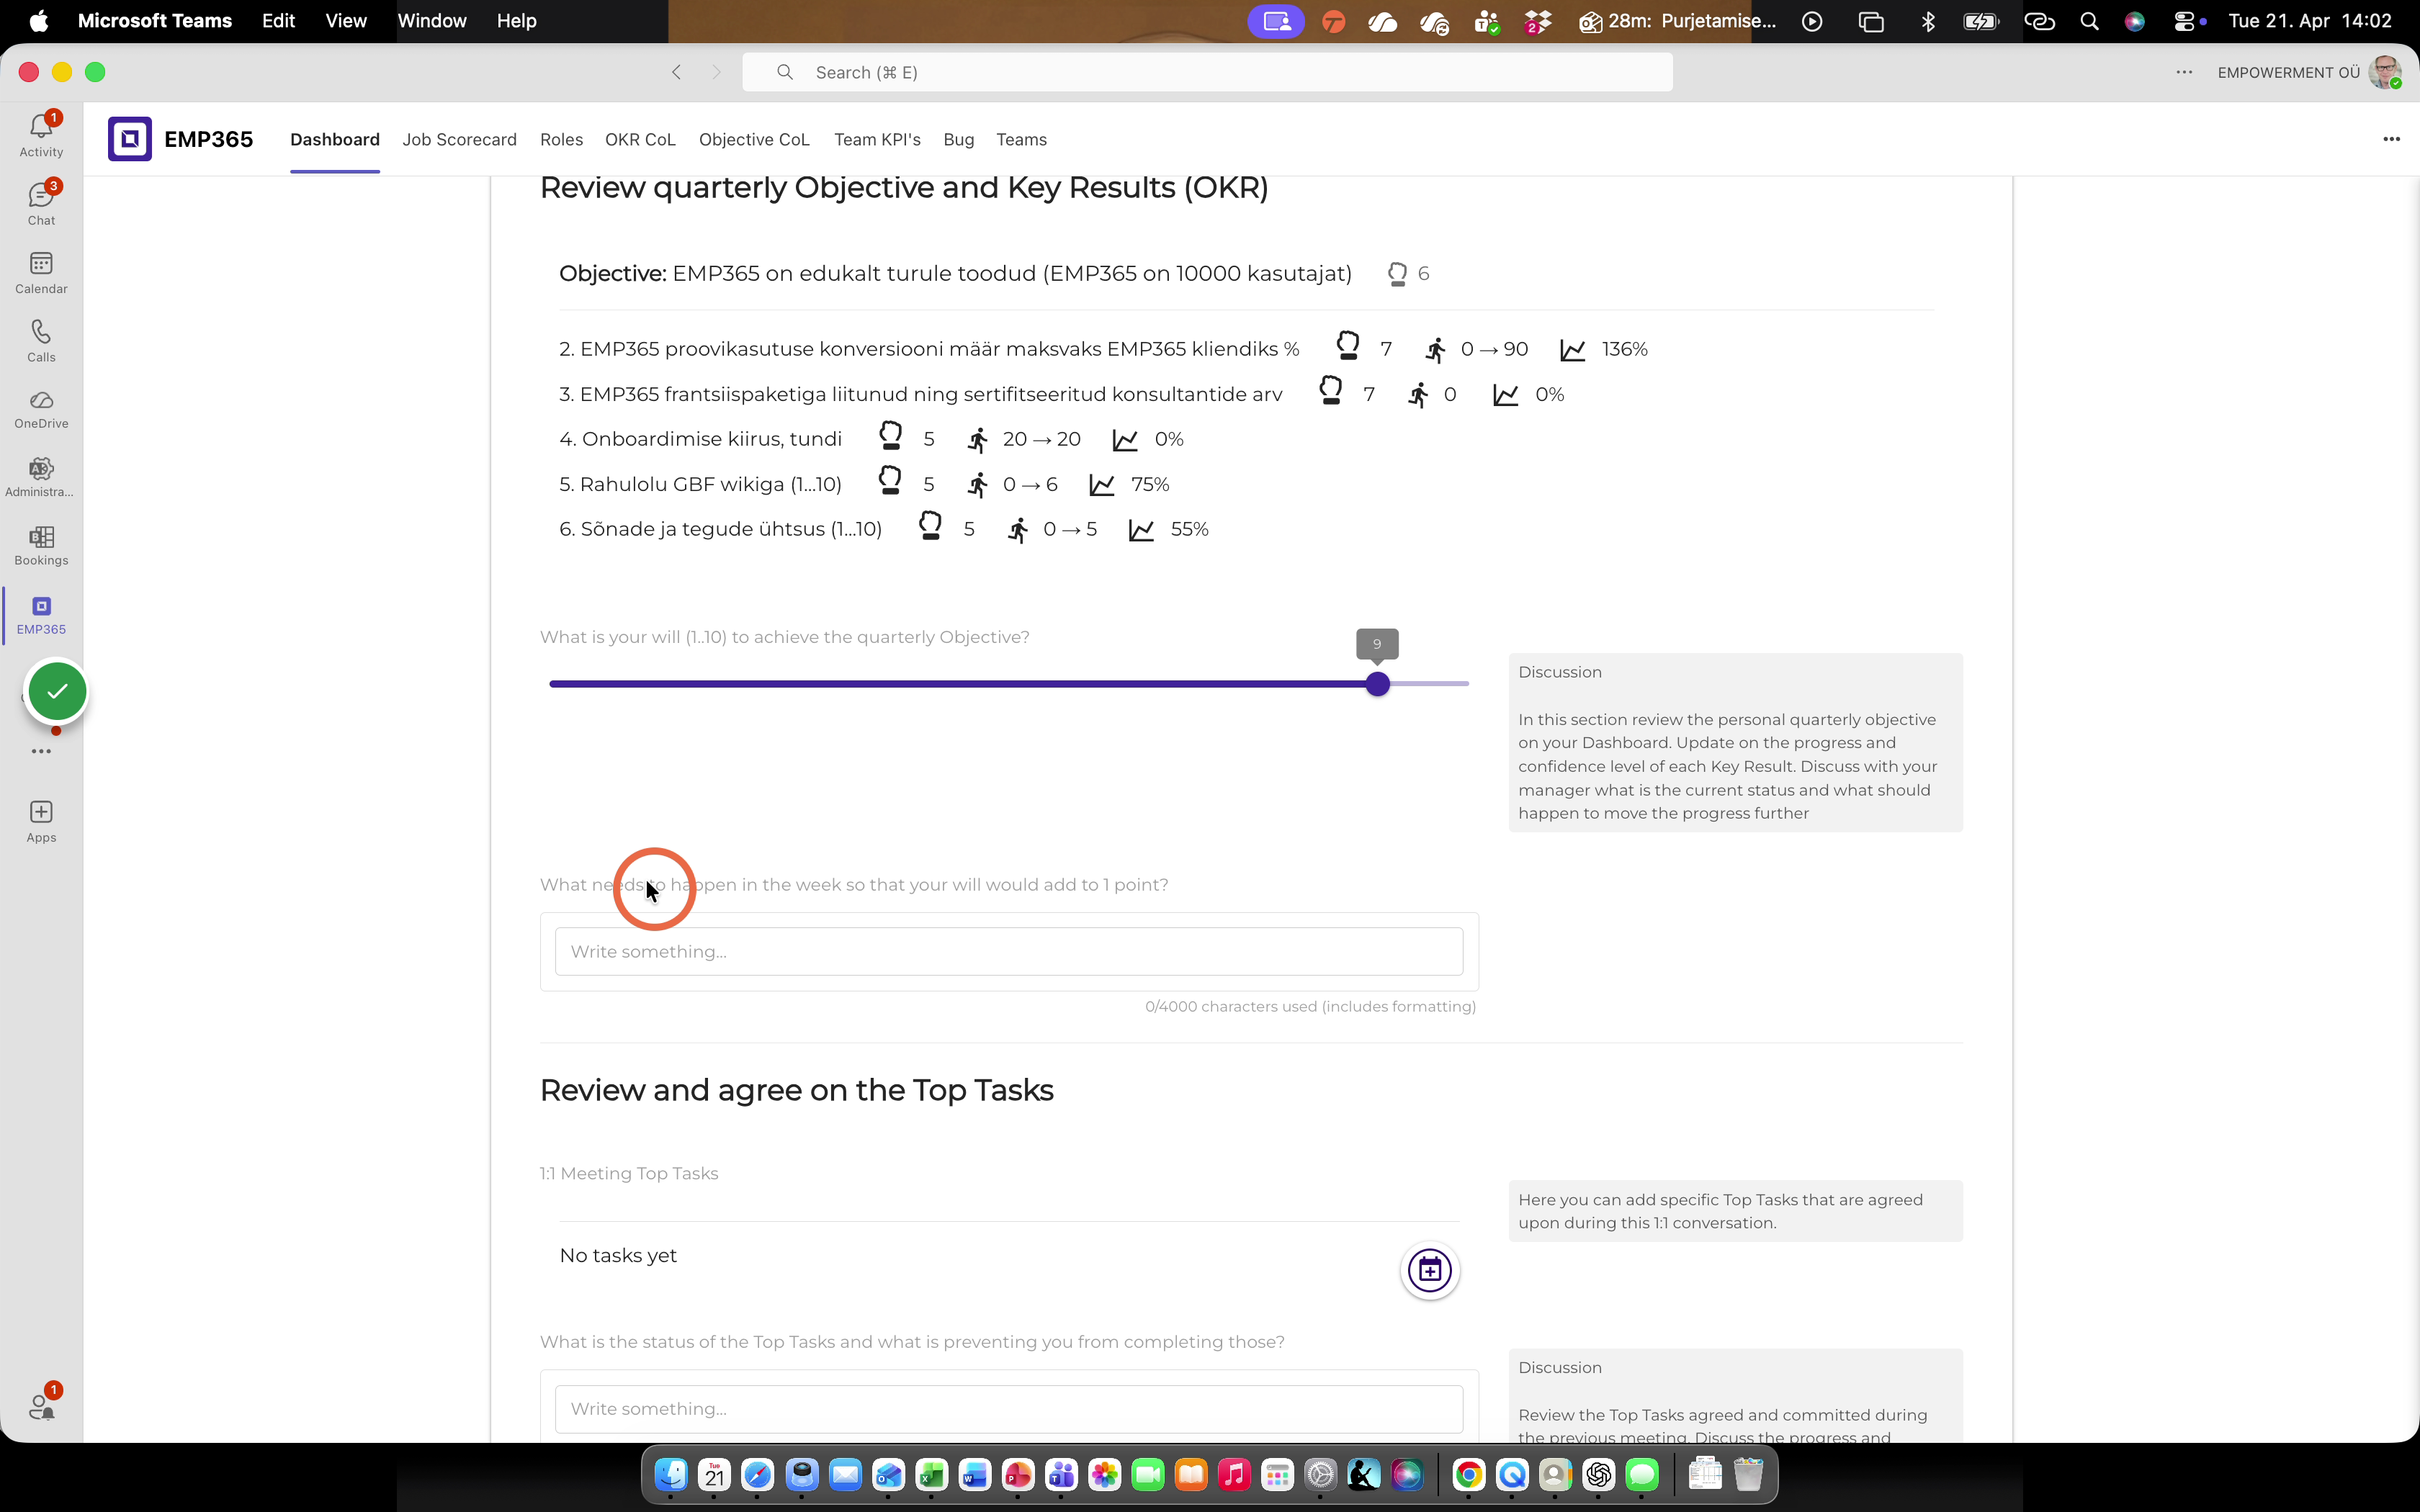The image size is (2420, 1512).
Task: Open the Administra... app in sidebar
Action: (41, 477)
